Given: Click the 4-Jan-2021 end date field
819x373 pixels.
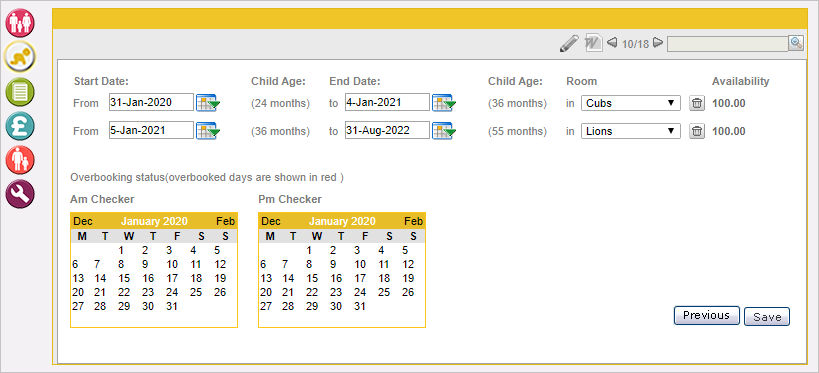Looking at the screenshot, I should coord(387,102).
